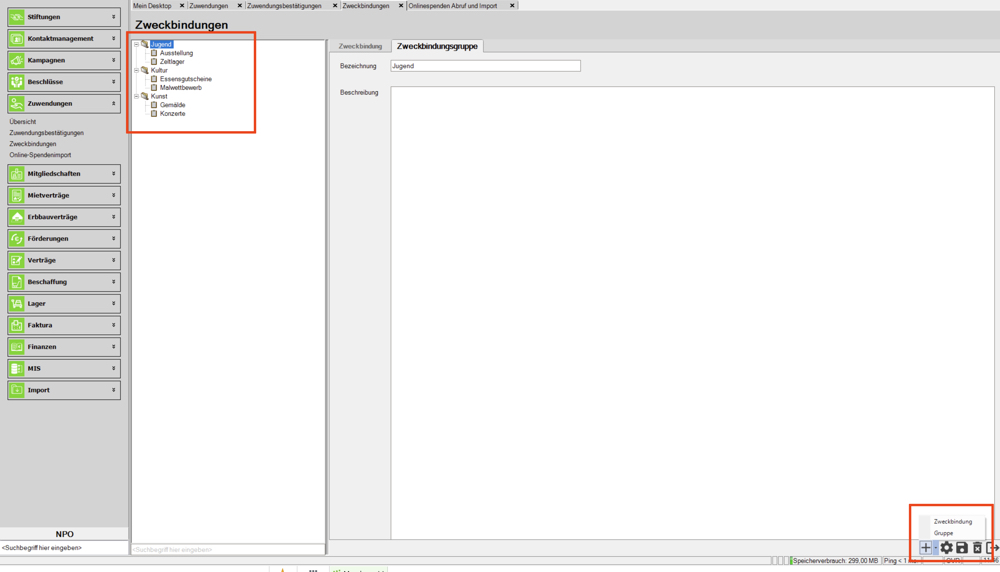This screenshot has height=572, width=1000.
Task: Collapse the Jugend tree node
Action: (x=137, y=44)
